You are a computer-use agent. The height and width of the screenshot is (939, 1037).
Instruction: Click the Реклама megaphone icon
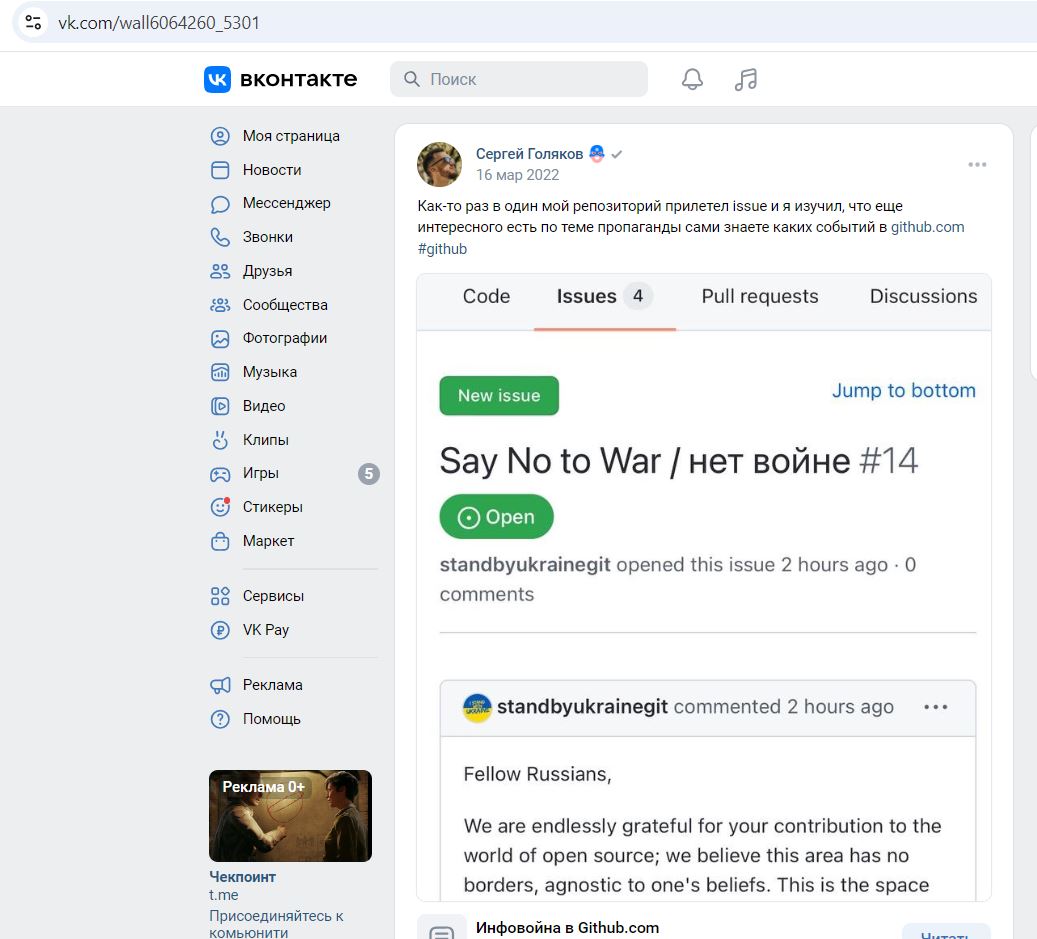(220, 685)
